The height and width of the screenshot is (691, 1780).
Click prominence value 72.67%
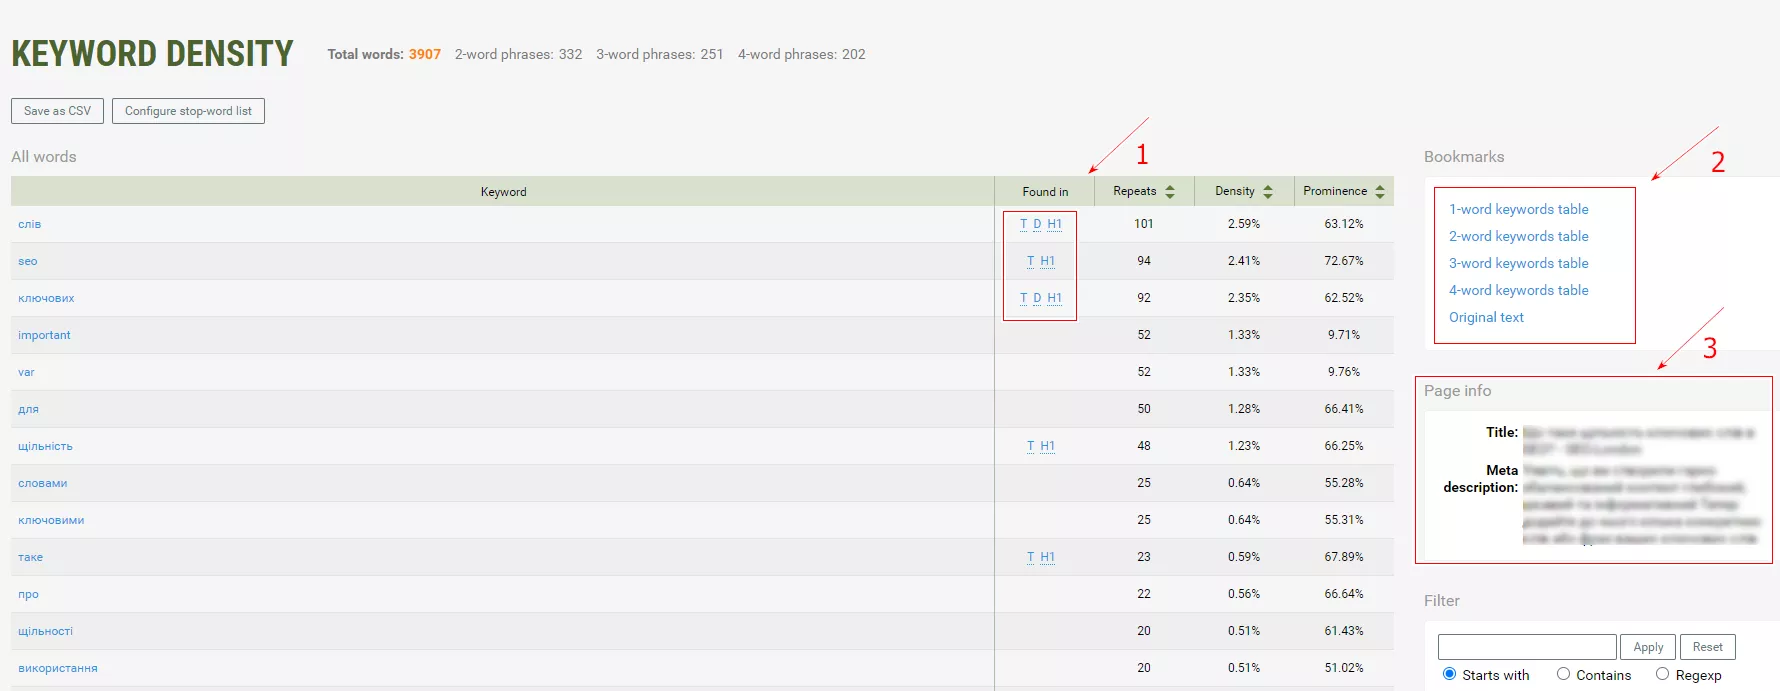(1344, 261)
